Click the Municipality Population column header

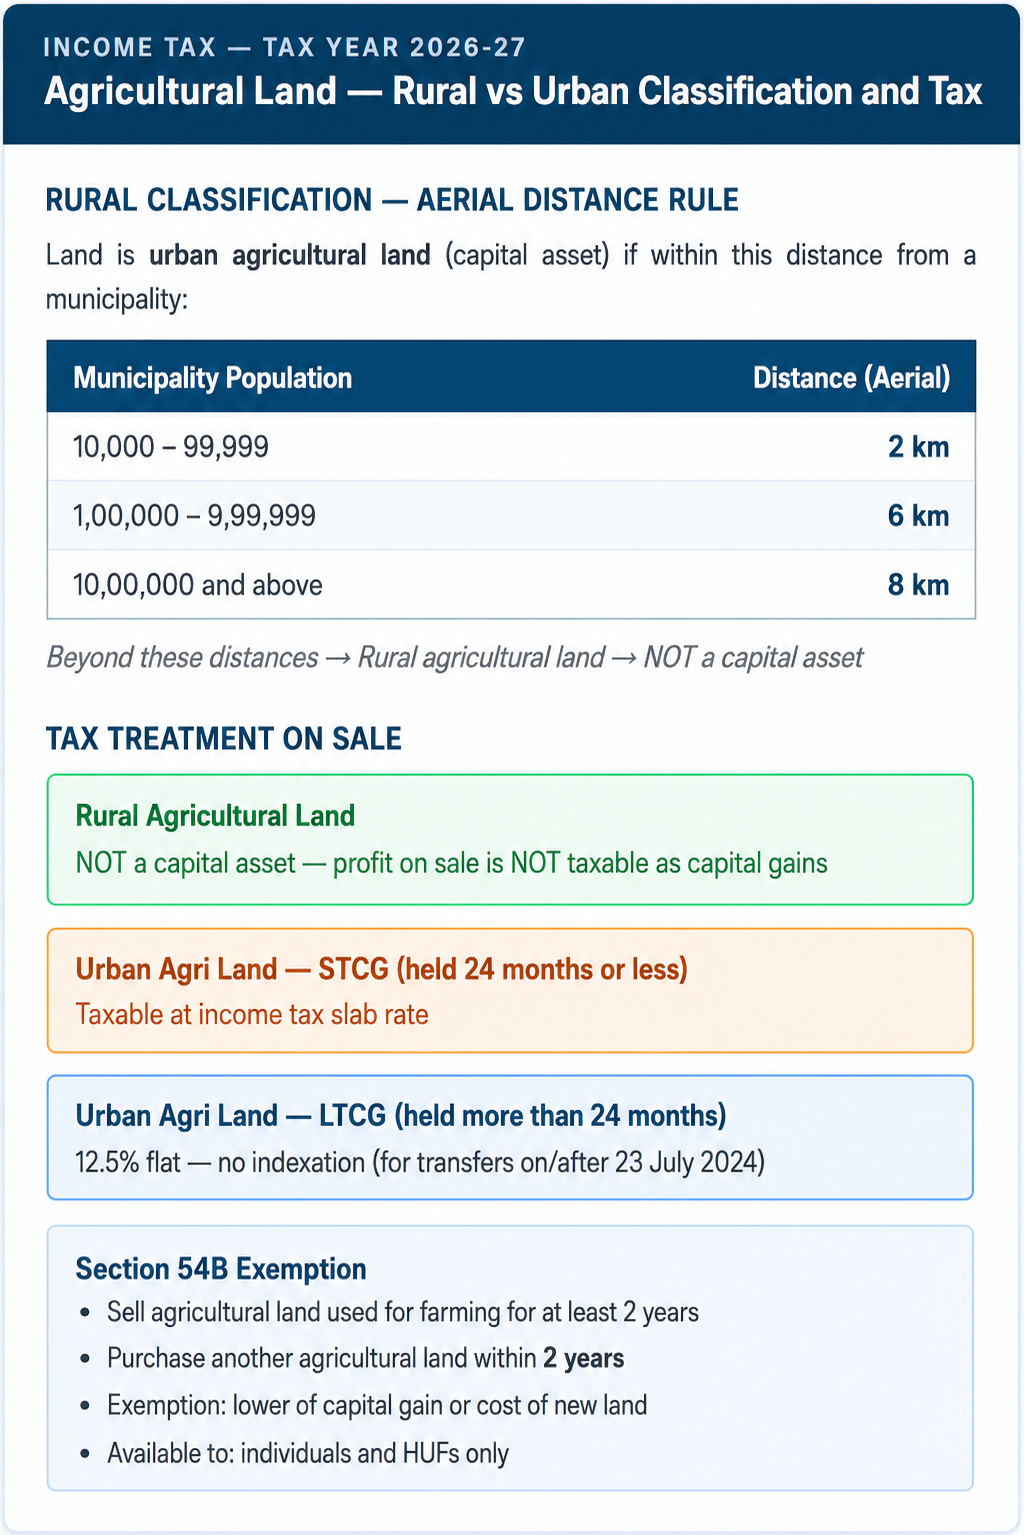(212, 378)
